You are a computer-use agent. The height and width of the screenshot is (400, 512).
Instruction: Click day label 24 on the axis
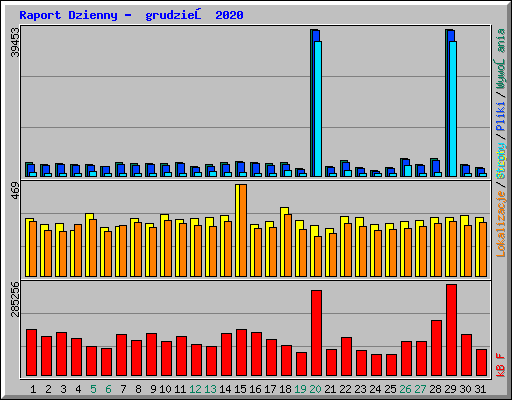point(375,389)
